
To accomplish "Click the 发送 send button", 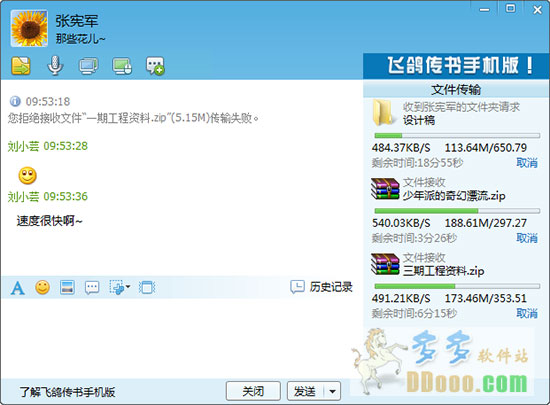I will pos(305,391).
